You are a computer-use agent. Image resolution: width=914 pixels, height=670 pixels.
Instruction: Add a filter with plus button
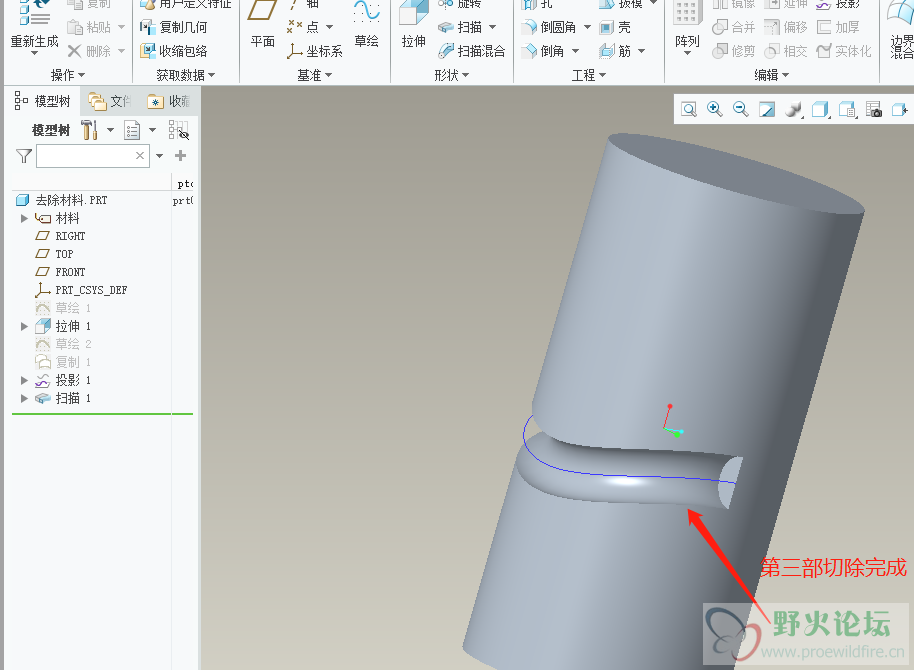181,156
